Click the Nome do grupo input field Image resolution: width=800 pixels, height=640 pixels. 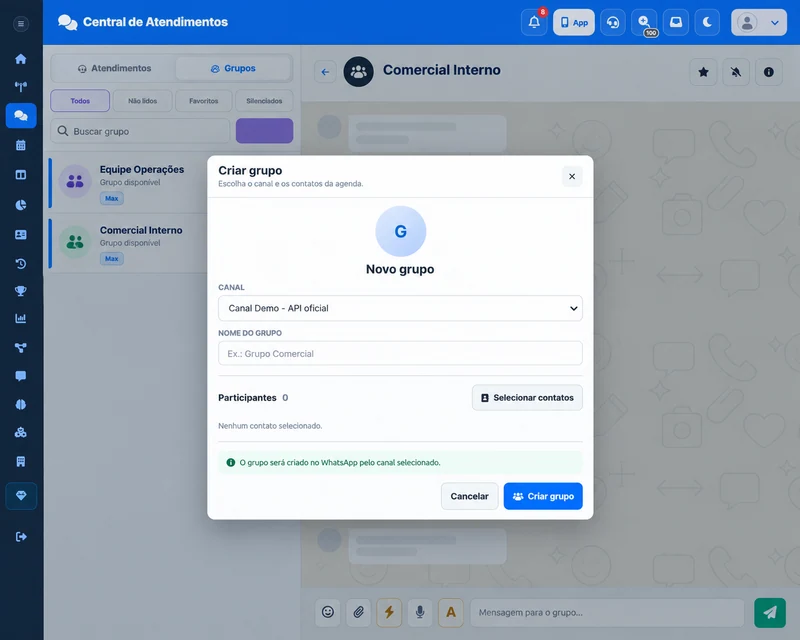point(400,353)
